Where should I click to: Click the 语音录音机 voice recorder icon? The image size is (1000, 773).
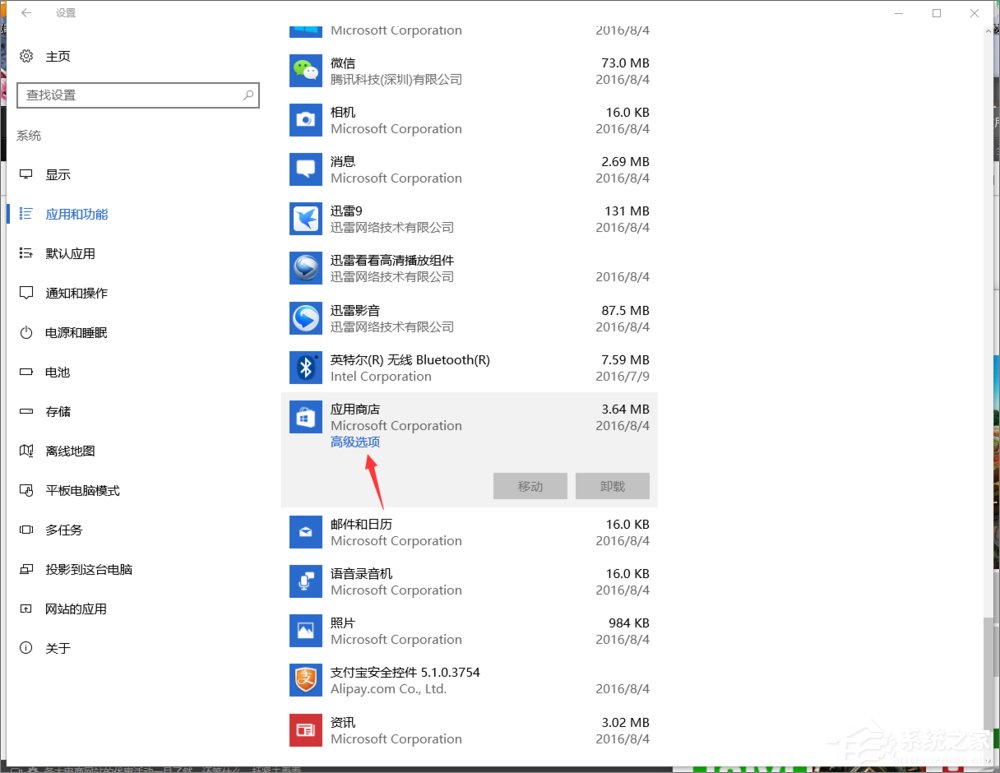(x=305, y=581)
